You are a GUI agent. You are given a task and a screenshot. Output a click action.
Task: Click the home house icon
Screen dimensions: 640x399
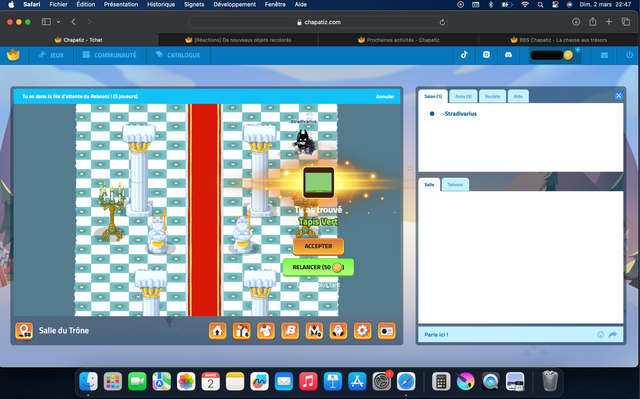tap(218, 331)
